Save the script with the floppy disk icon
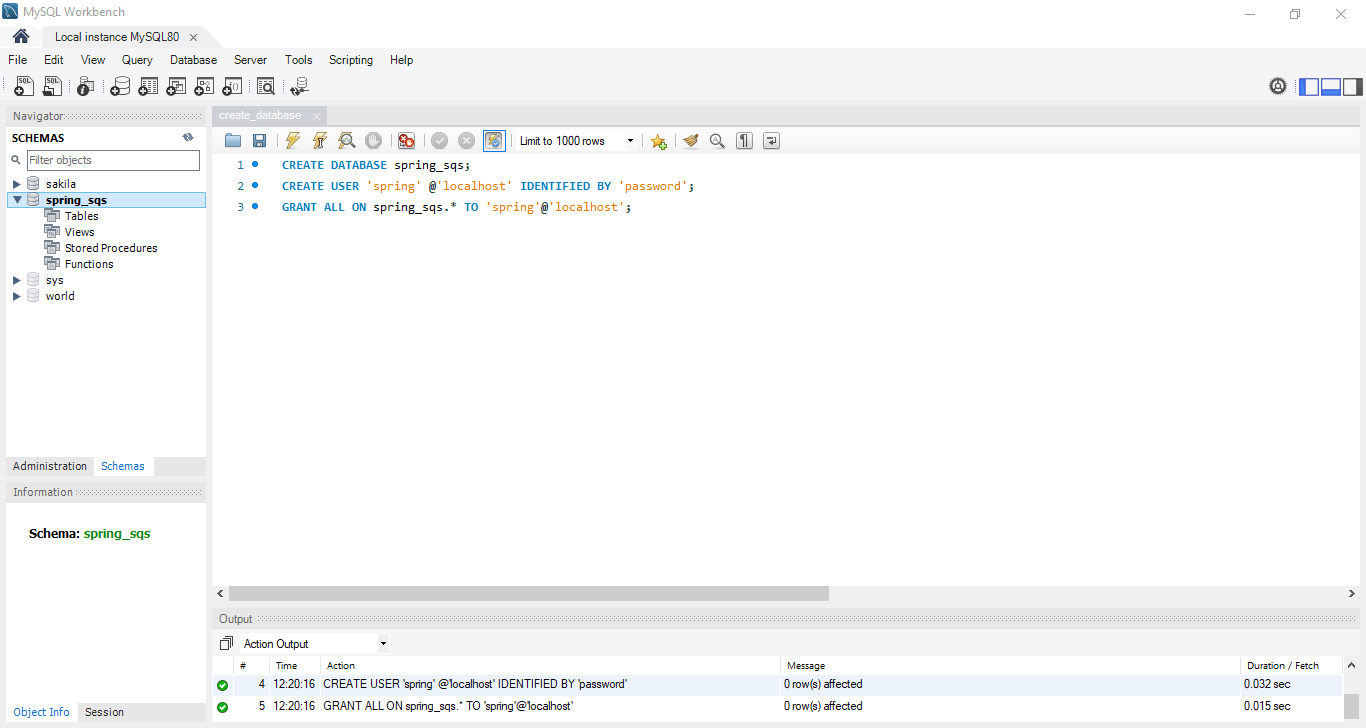 (259, 140)
